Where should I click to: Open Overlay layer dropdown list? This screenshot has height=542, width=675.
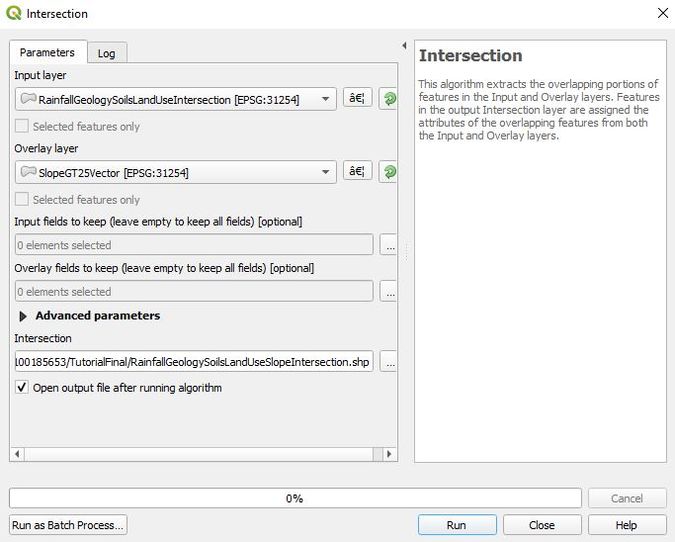[x=325, y=172]
